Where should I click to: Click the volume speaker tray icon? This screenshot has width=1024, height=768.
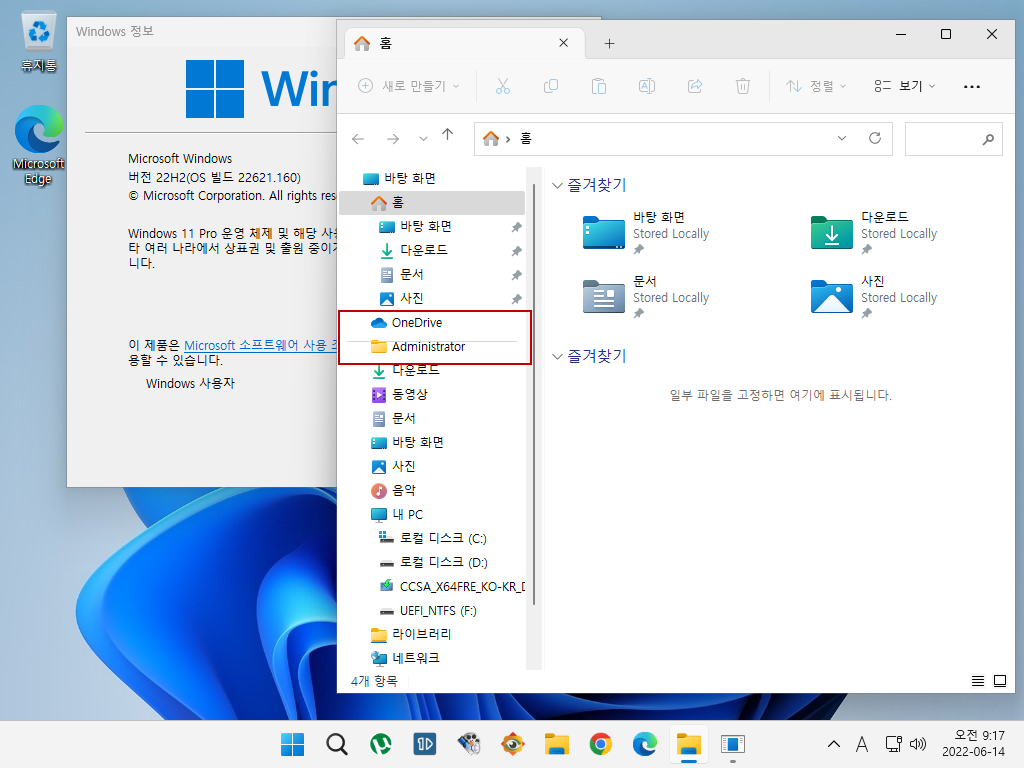coord(918,744)
